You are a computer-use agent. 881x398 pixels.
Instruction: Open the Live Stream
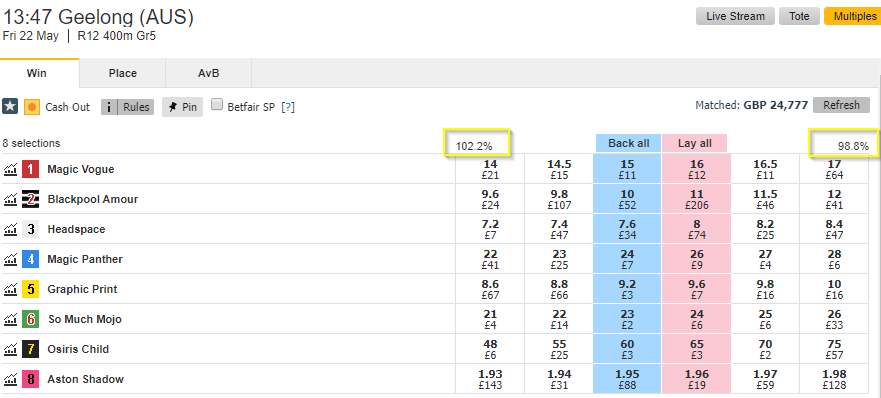(x=735, y=16)
